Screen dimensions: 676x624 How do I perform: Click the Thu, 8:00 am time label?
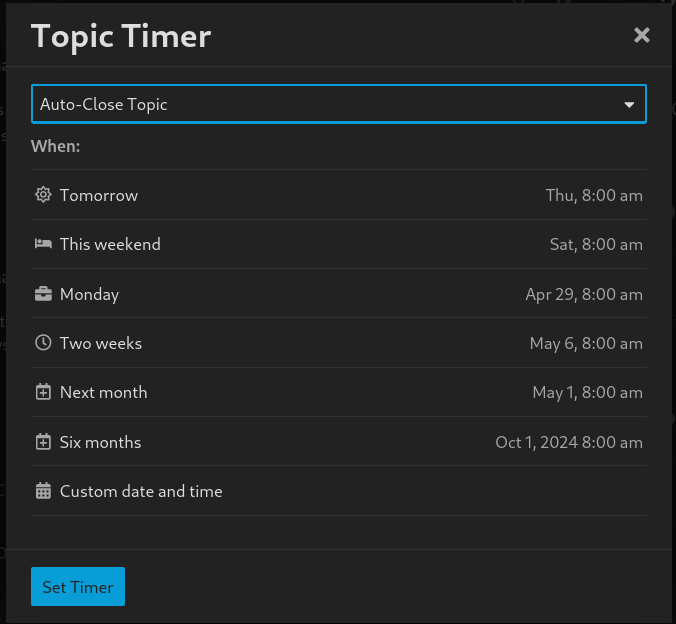pos(594,195)
